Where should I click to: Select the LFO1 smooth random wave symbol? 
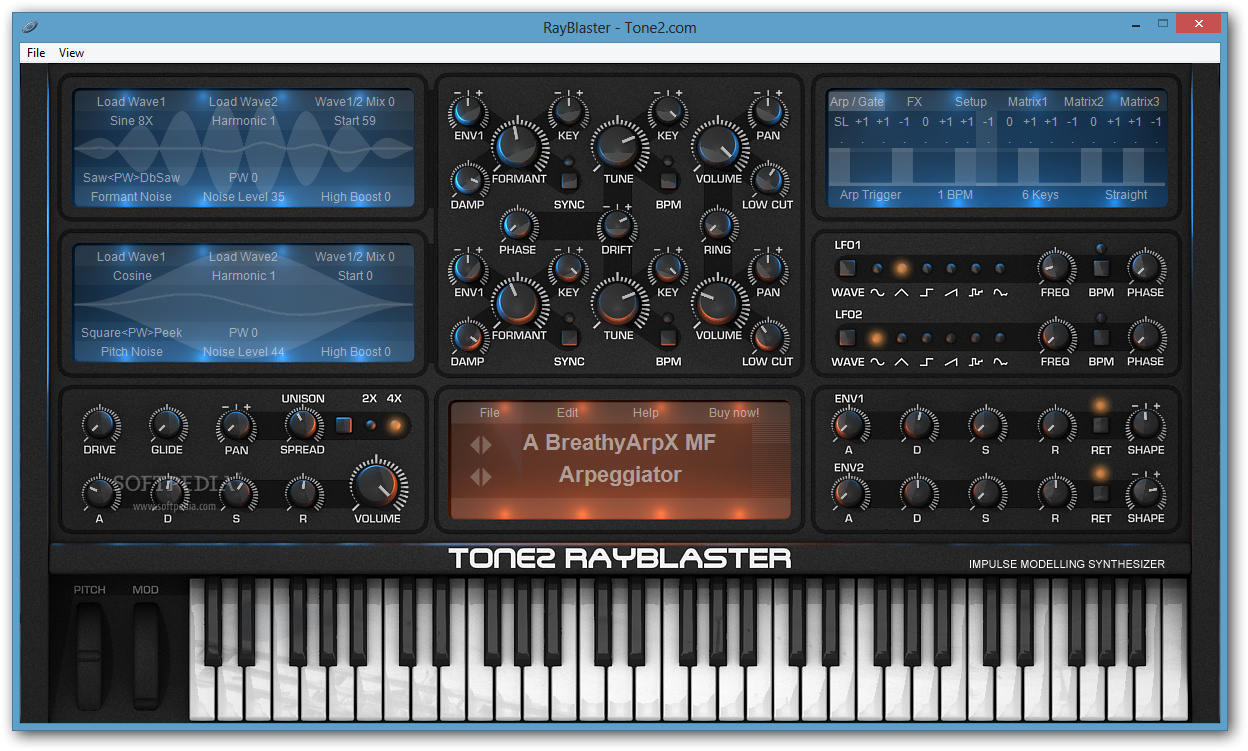click(1001, 293)
